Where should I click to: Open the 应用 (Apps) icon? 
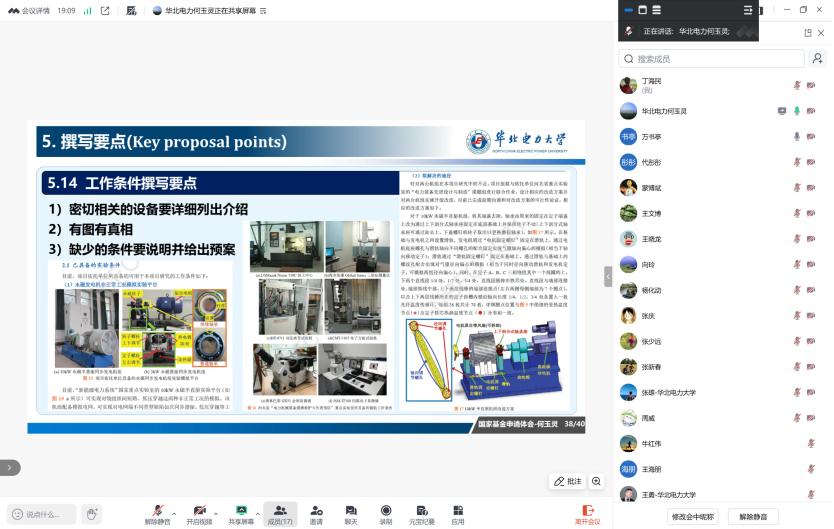point(457,513)
